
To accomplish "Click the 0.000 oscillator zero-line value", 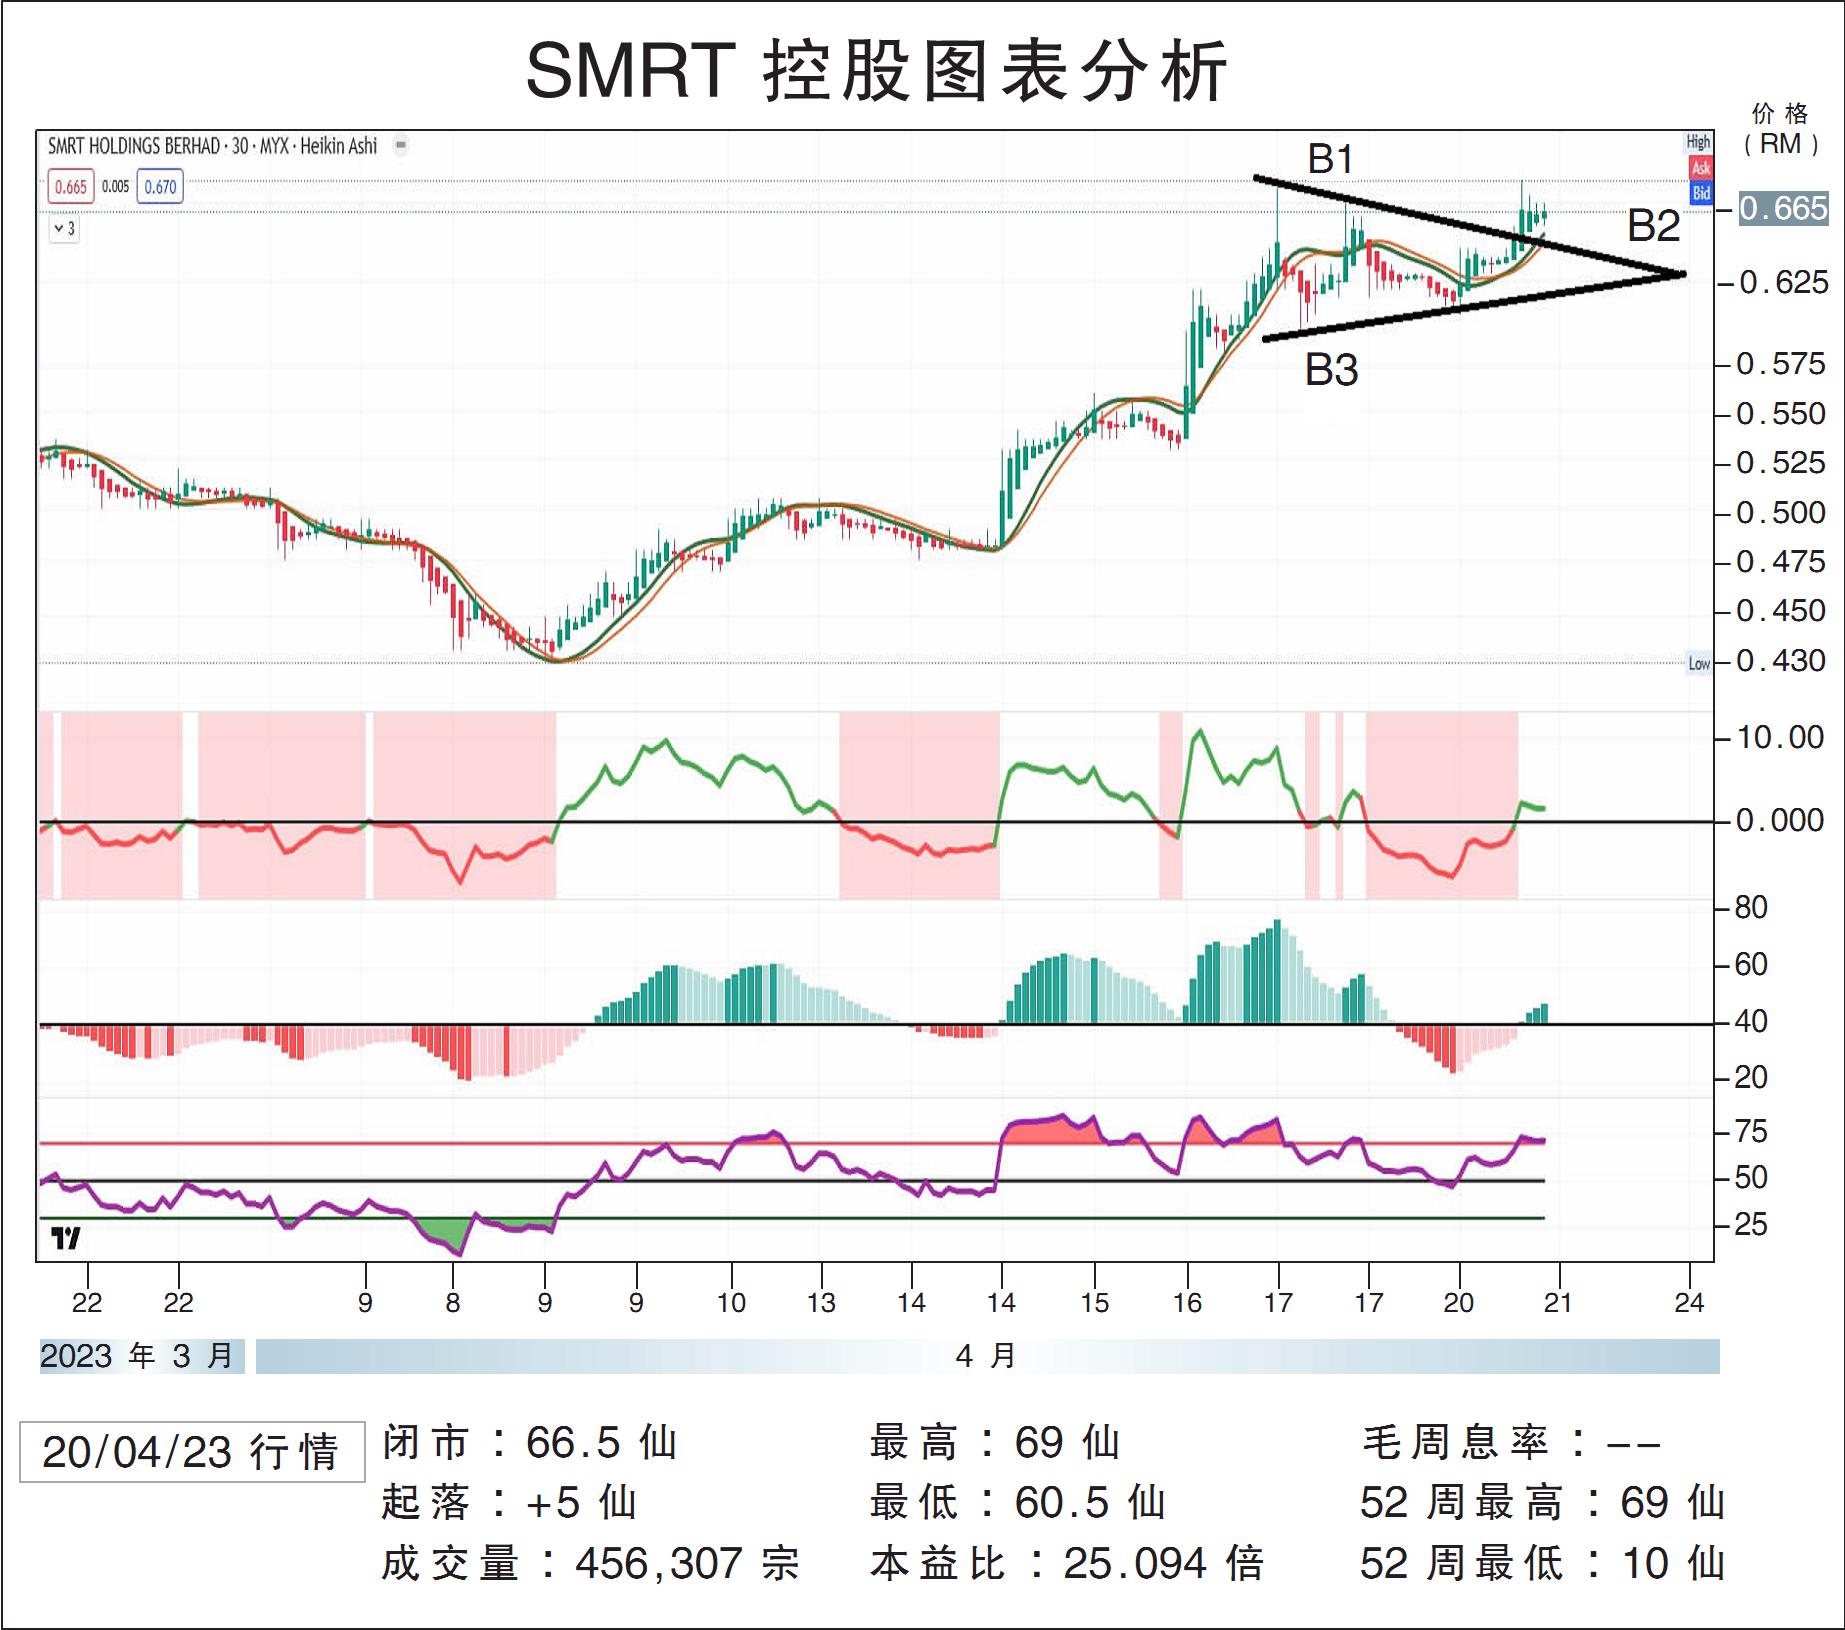I will click(x=1780, y=821).
